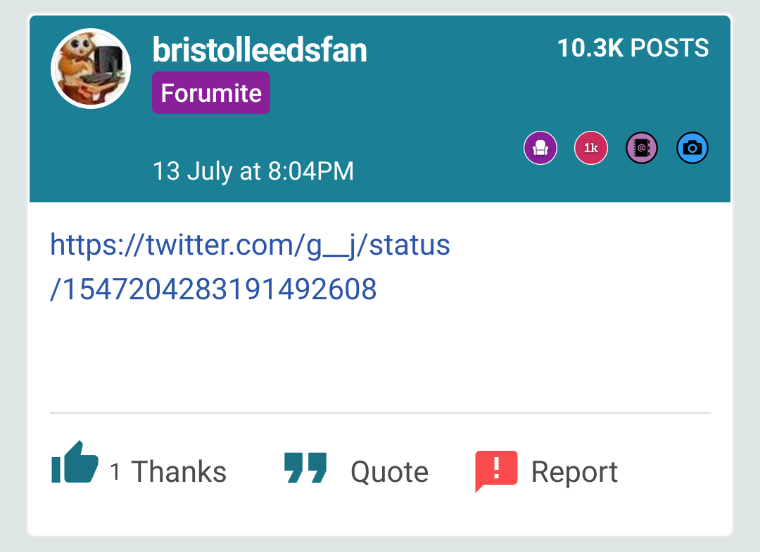Screen dimensions: 760x552
Task: Click the red 1k badge icon
Action: [x=591, y=148]
